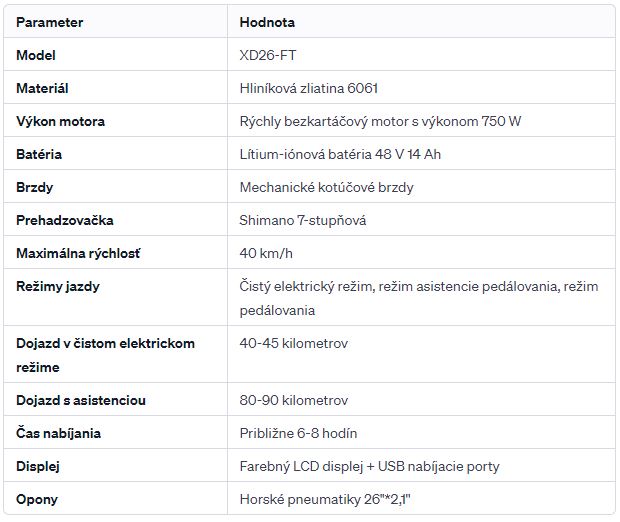
Task: Click the Farebný LCD displej value
Action: [x=370, y=466]
